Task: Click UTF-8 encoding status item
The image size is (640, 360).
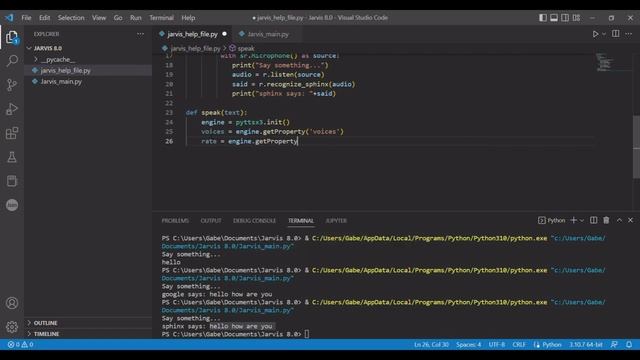Action: [497, 344]
